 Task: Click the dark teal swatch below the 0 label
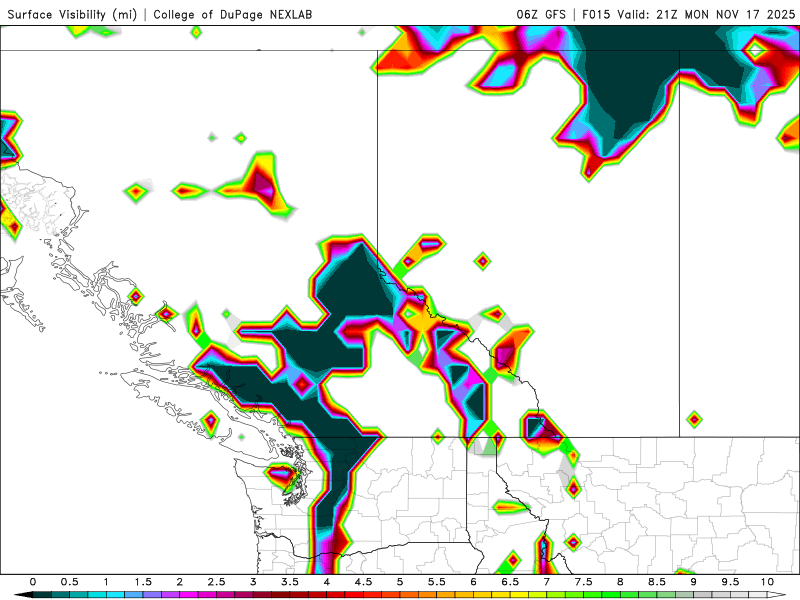42,595
